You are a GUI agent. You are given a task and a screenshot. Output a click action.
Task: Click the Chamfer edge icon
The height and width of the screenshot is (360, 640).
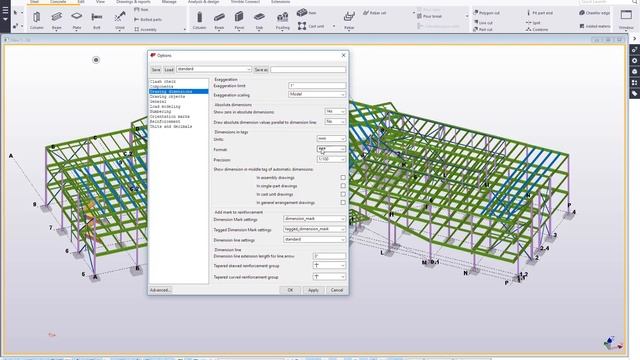click(x=582, y=13)
